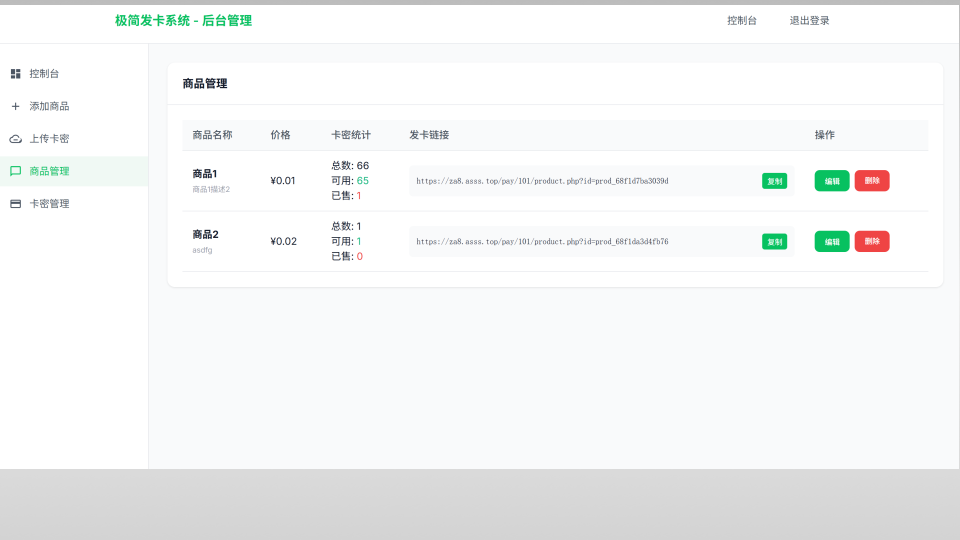Click the 商品2 product URL text
The width and height of the screenshot is (960, 540).
542,241
